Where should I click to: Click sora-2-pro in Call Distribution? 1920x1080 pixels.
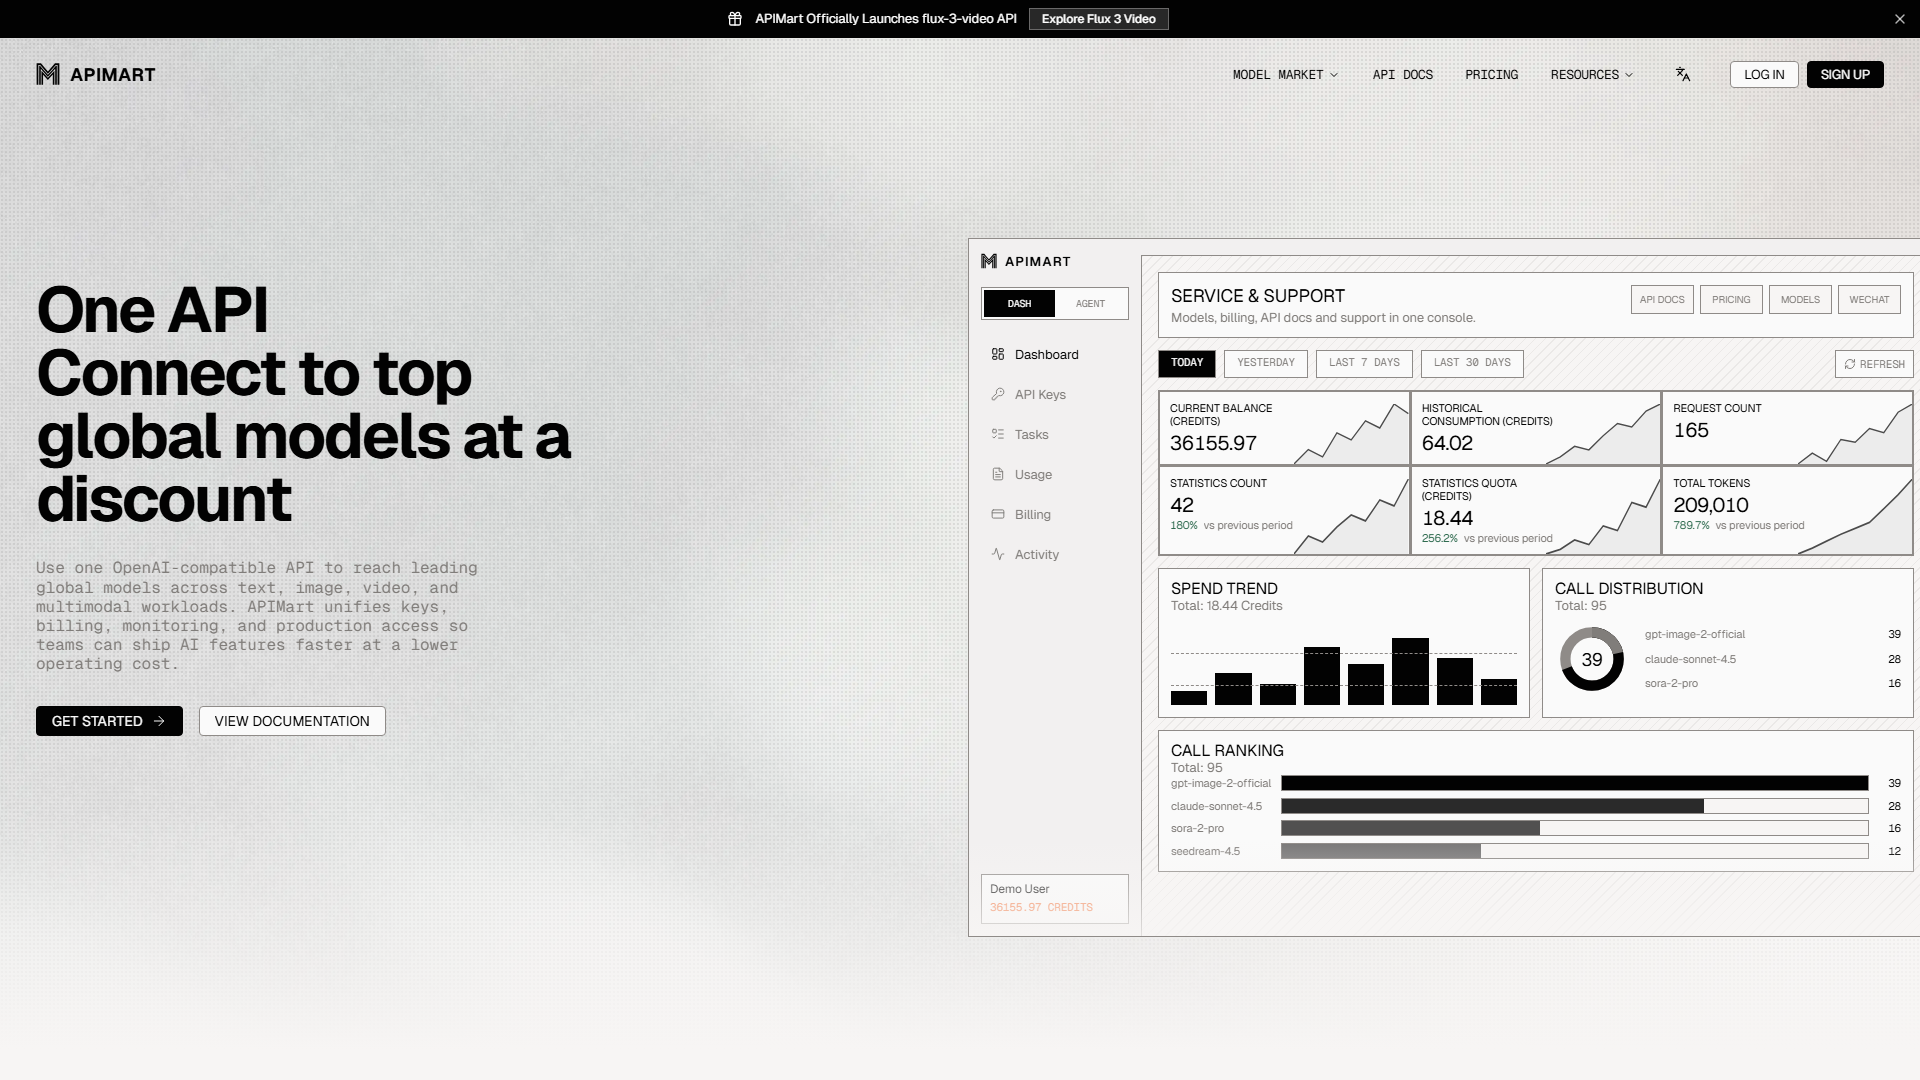pos(1671,683)
